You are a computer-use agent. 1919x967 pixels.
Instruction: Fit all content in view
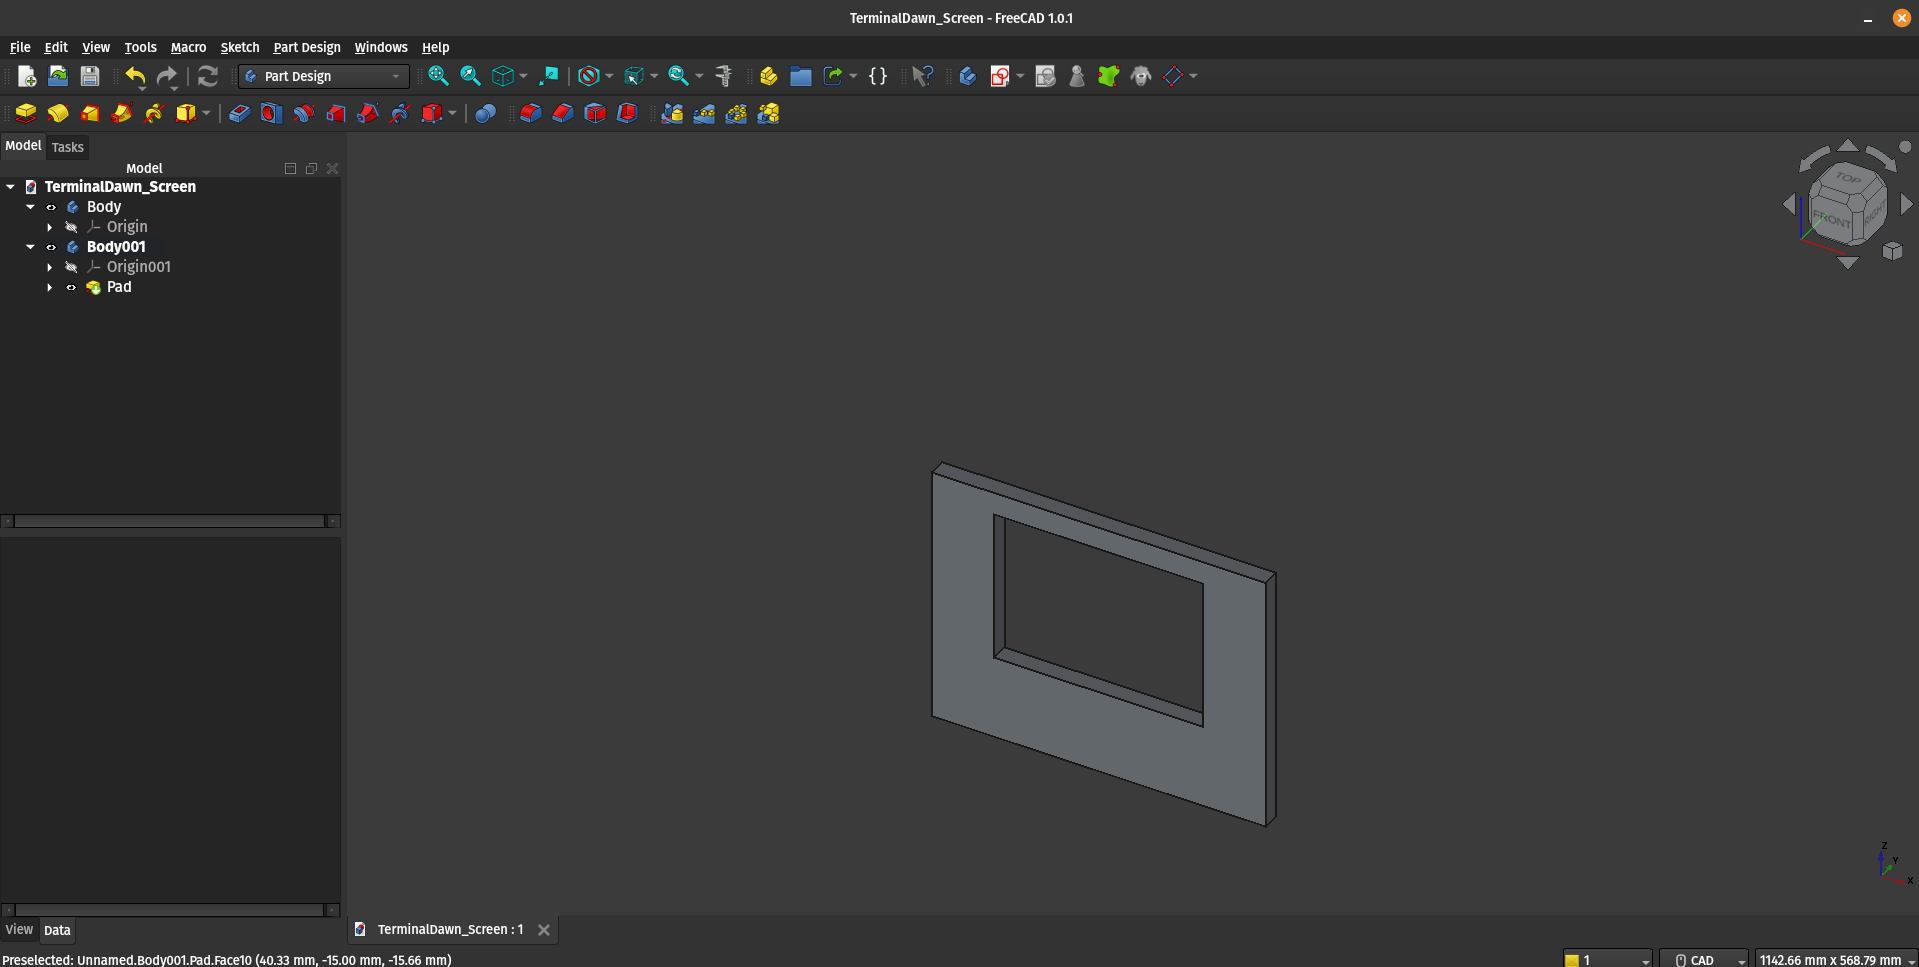[438, 76]
